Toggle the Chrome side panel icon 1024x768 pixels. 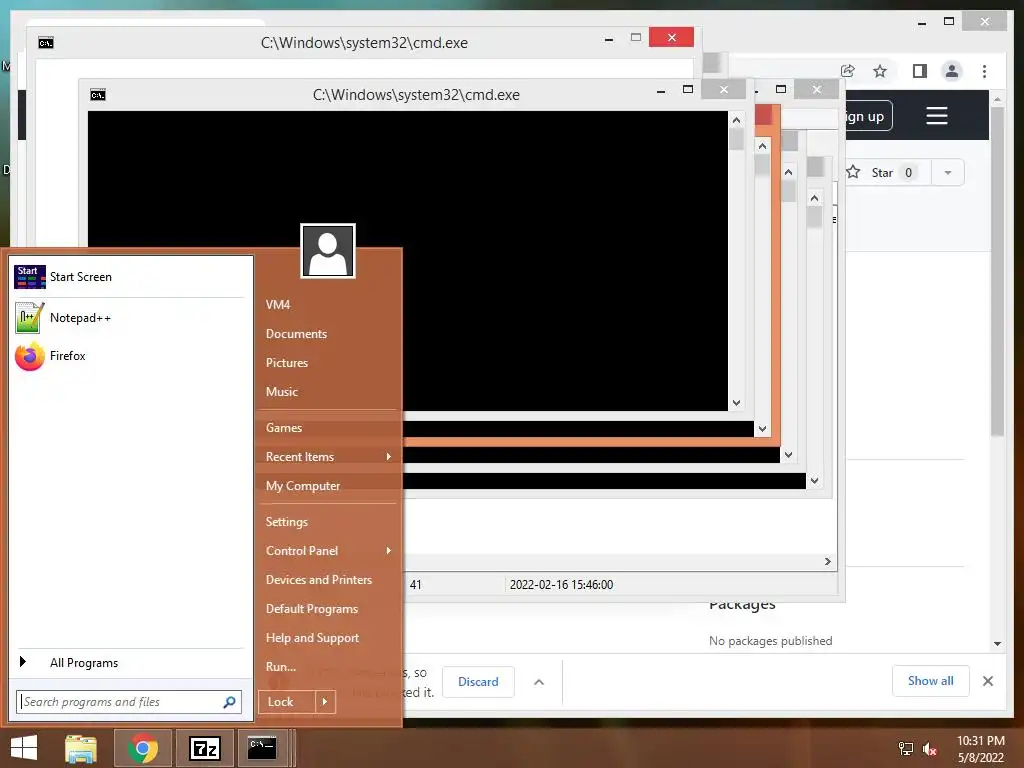pos(920,71)
